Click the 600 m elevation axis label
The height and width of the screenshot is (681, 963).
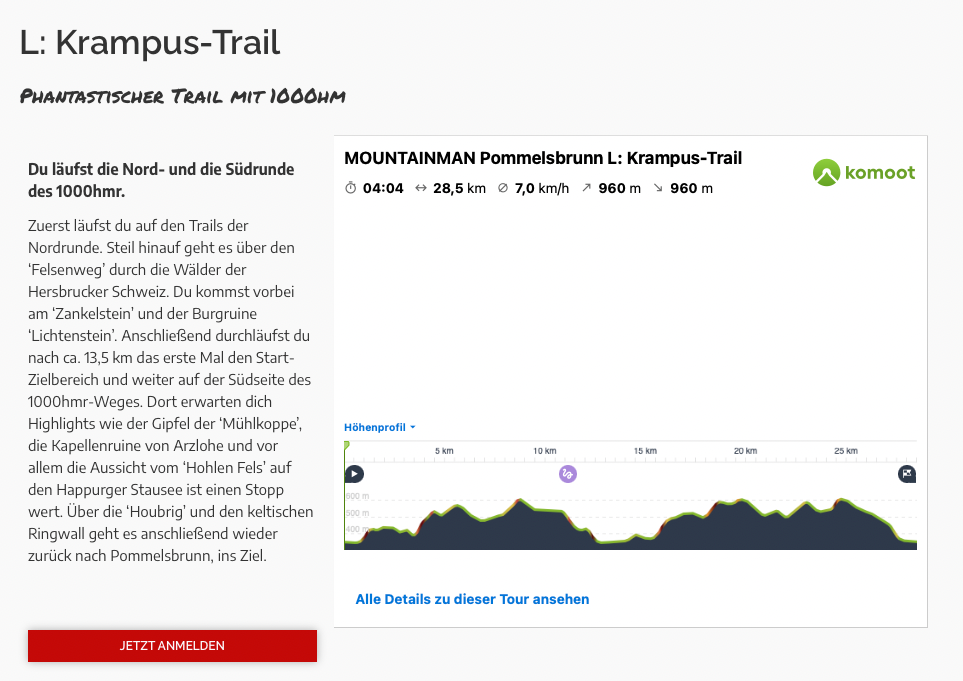(x=357, y=496)
